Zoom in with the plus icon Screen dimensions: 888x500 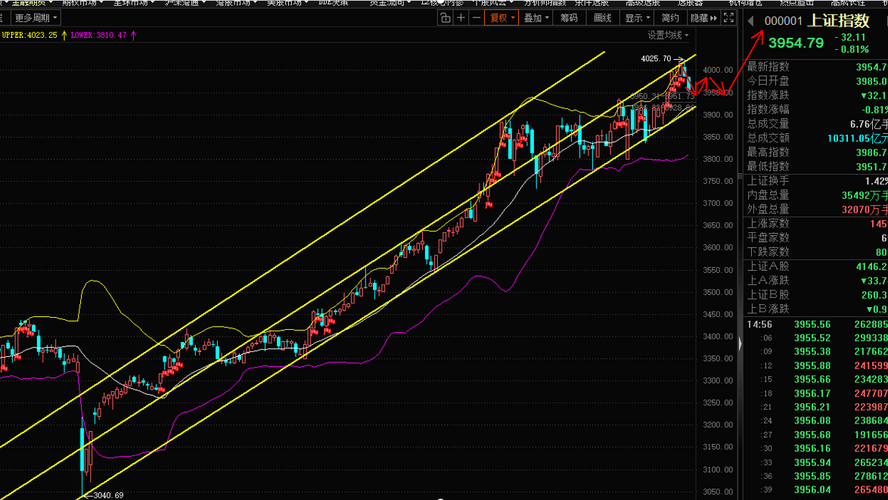(461, 18)
